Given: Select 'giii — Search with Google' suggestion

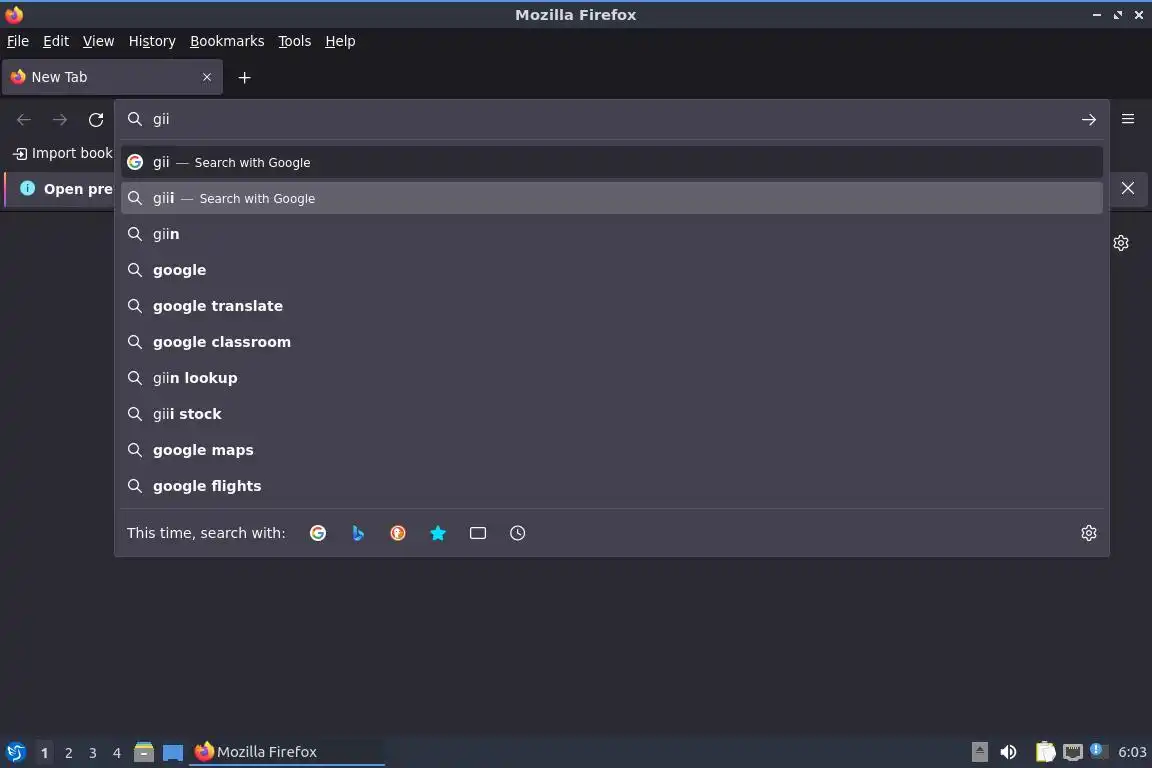Looking at the screenshot, I should click(612, 198).
